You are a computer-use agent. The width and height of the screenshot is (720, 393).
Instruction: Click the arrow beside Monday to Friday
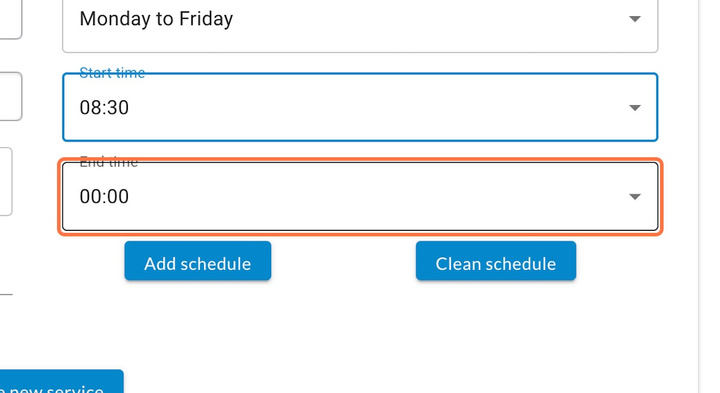635,19
